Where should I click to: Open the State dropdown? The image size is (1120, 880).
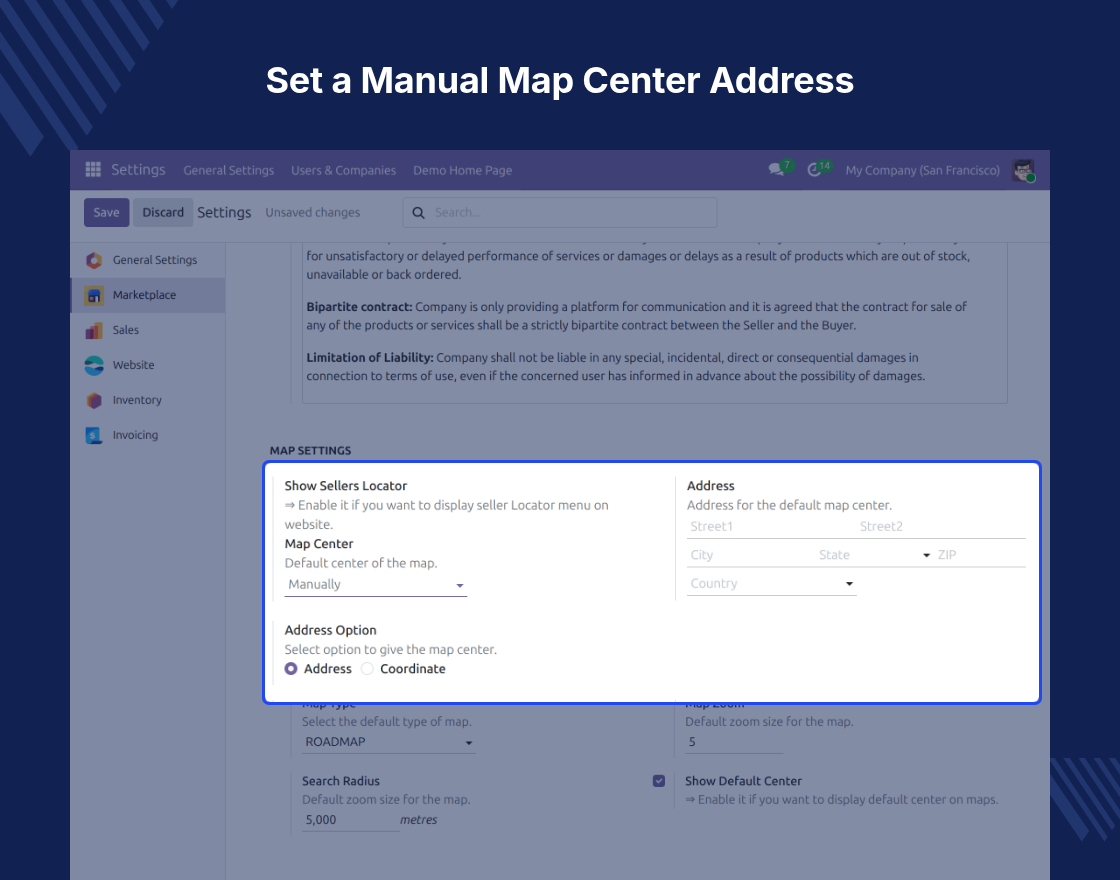874,555
